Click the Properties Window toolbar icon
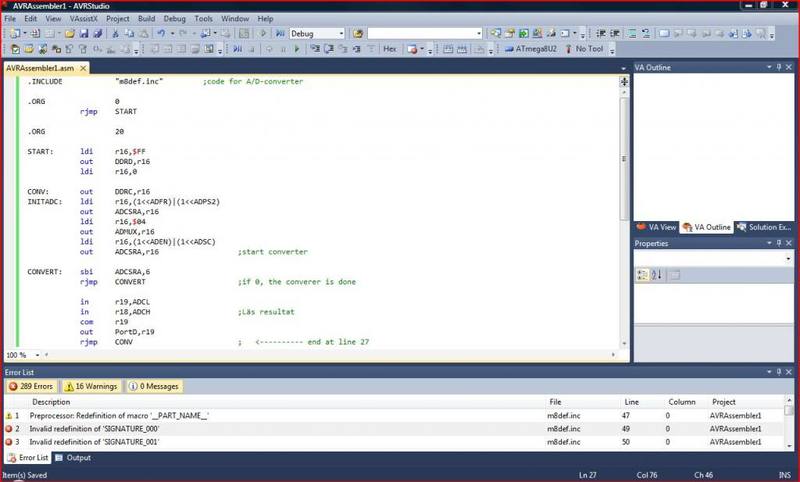The width and height of the screenshot is (800, 482). point(510,34)
